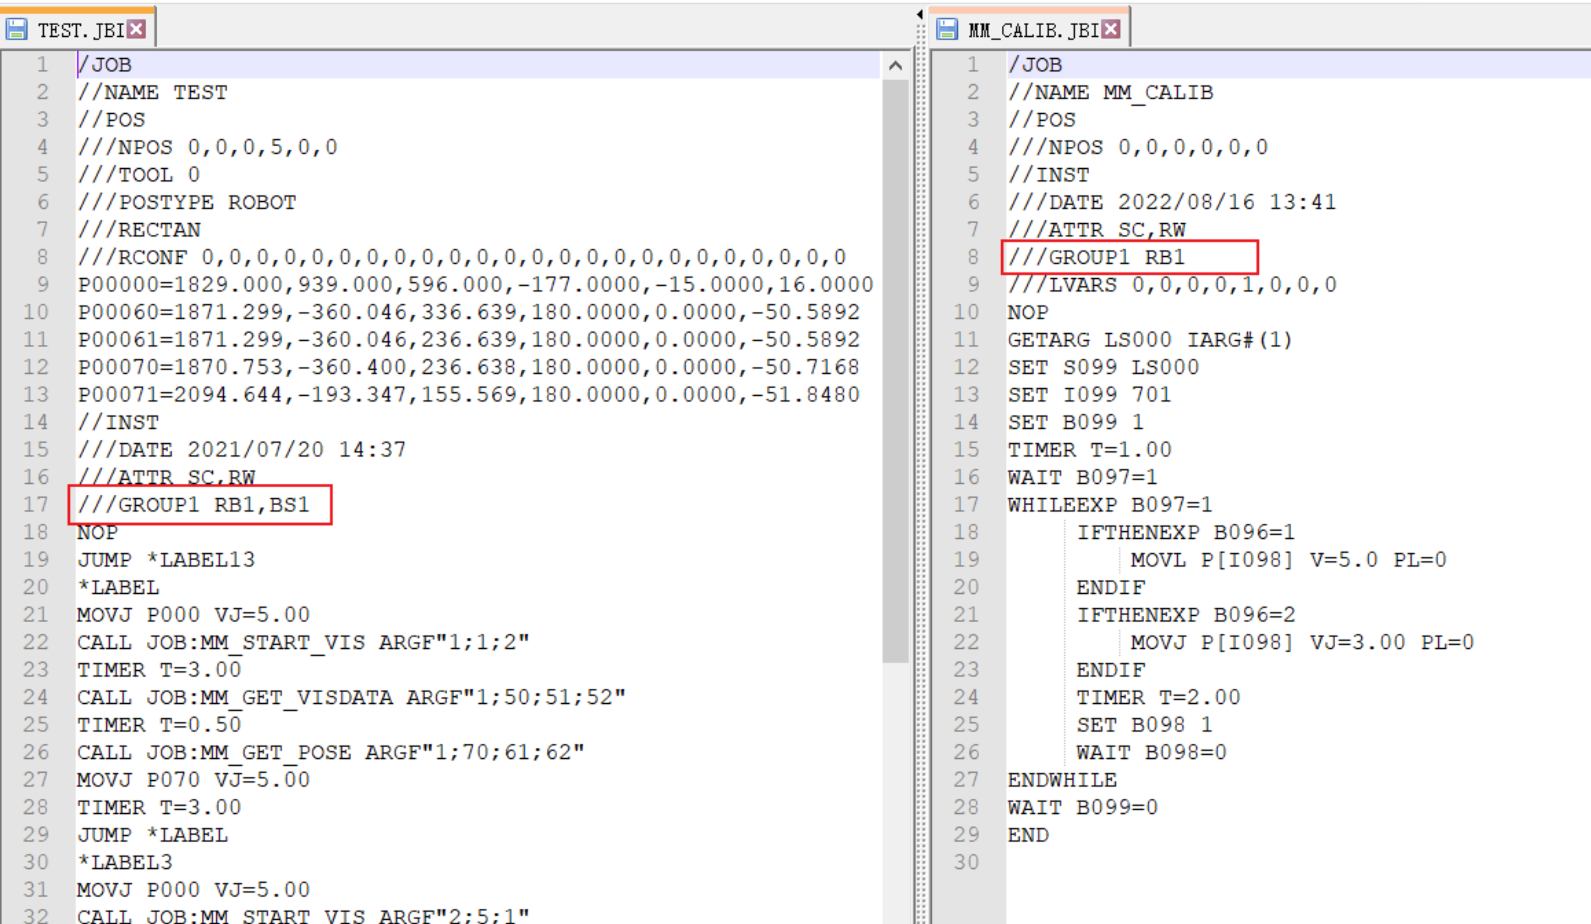Click the "///RECTAN" line
Viewport: 1591px width, 924px height.
point(139,230)
